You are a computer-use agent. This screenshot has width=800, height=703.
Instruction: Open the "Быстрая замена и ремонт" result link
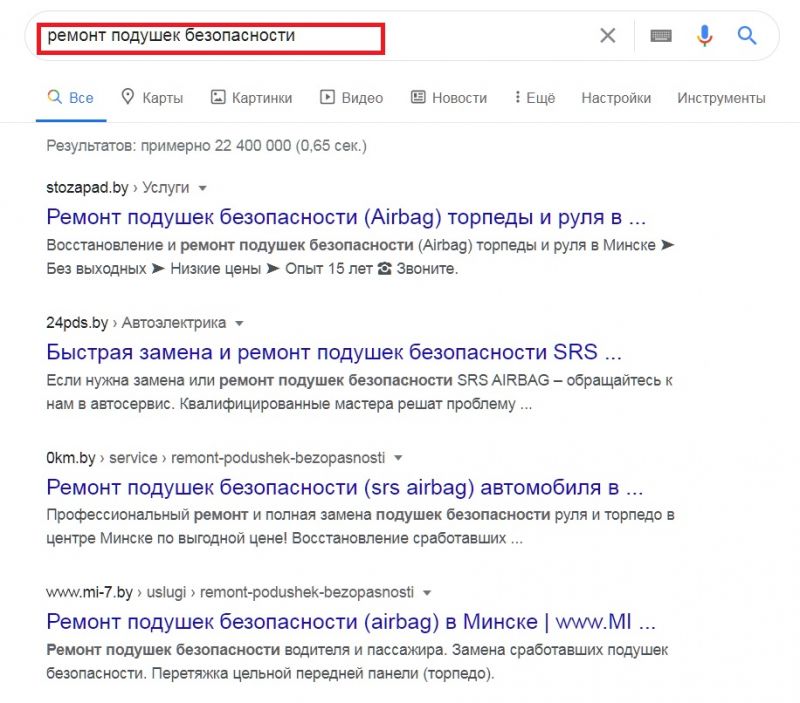[334, 352]
